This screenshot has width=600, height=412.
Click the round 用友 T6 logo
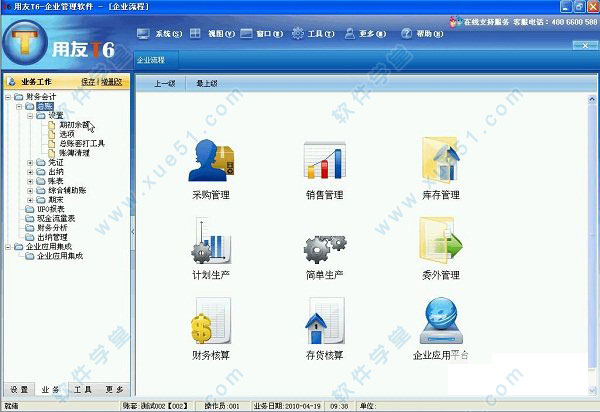pos(25,43)
